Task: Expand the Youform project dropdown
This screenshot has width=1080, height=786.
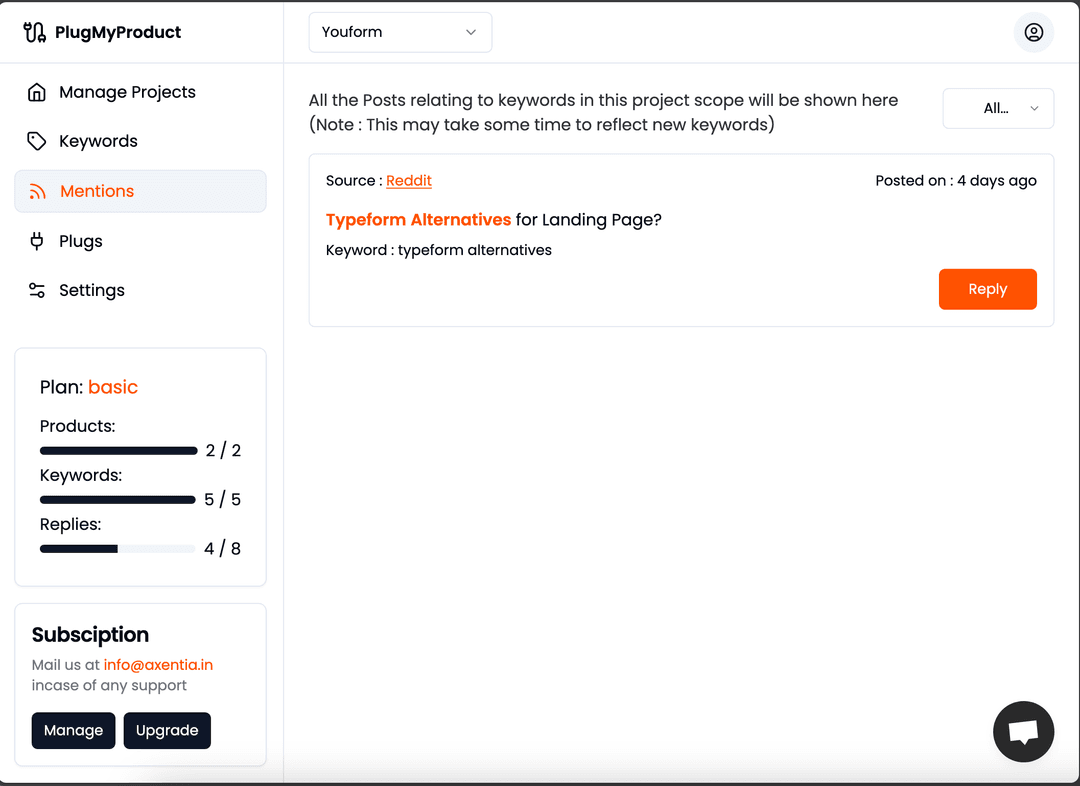Action: click(400, 32)
